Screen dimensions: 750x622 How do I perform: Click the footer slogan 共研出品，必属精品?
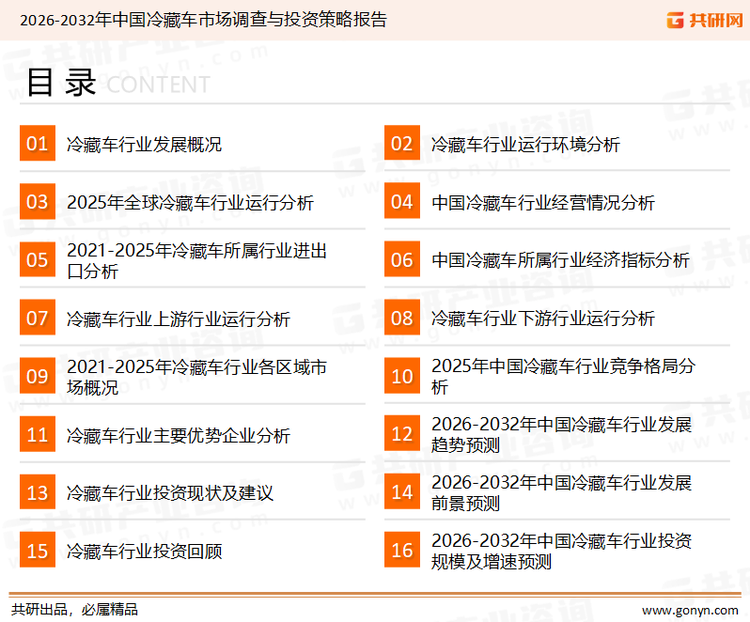tap(75, 610)
